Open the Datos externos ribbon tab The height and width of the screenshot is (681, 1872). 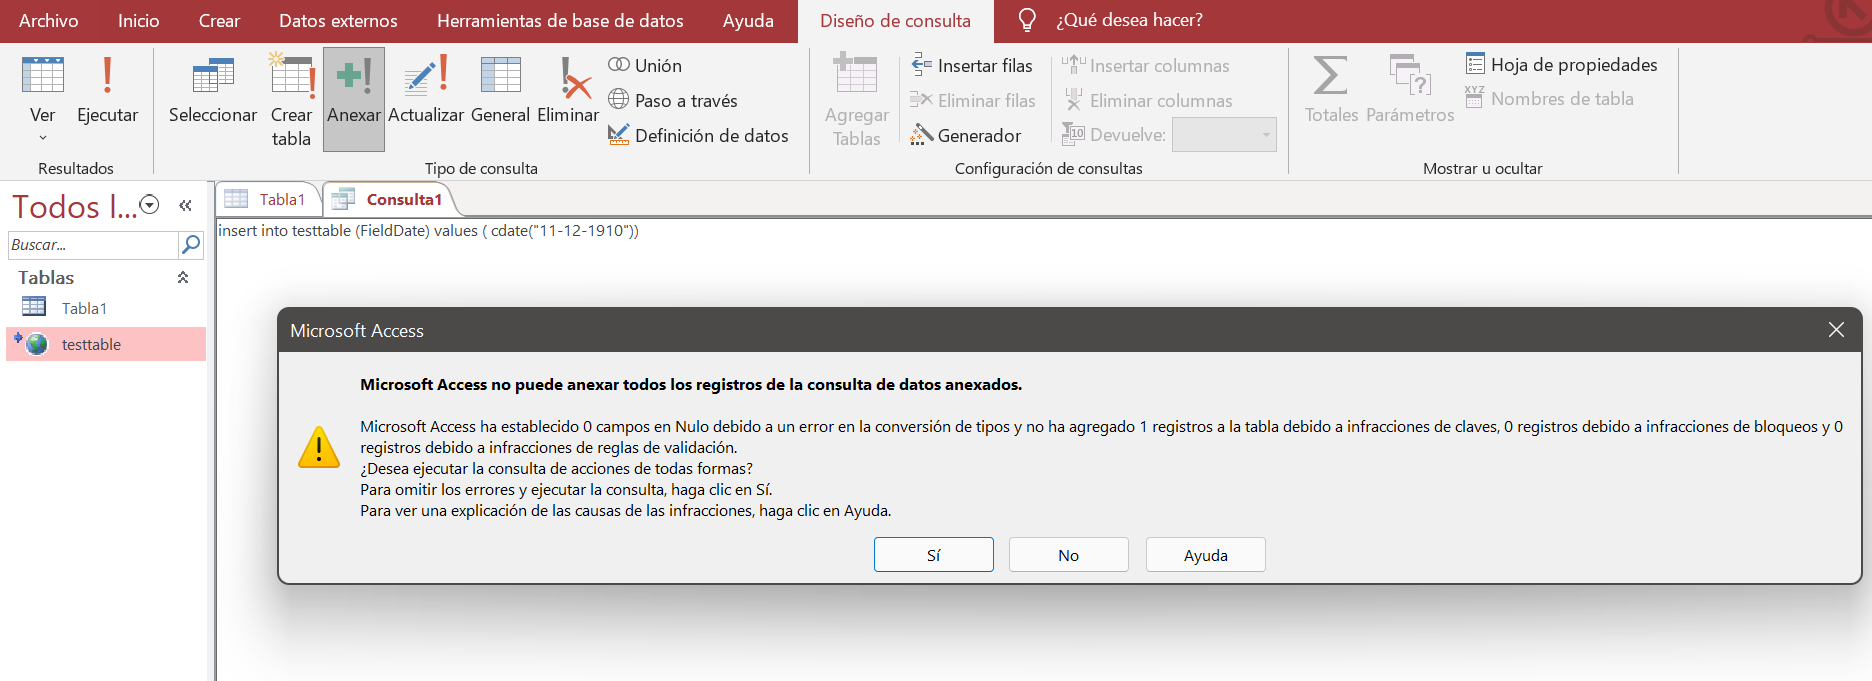click(338, 21)
